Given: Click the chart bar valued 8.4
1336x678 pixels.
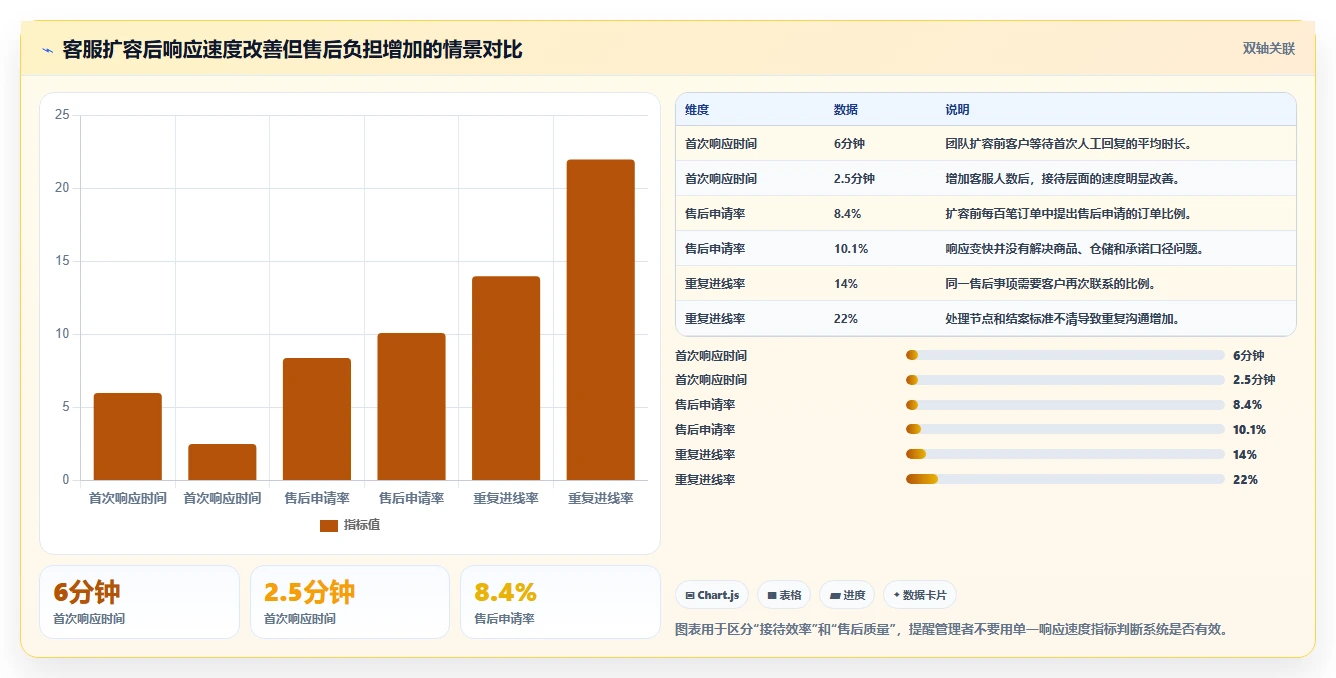Looking at the screenshot, I should coord(317,419).
